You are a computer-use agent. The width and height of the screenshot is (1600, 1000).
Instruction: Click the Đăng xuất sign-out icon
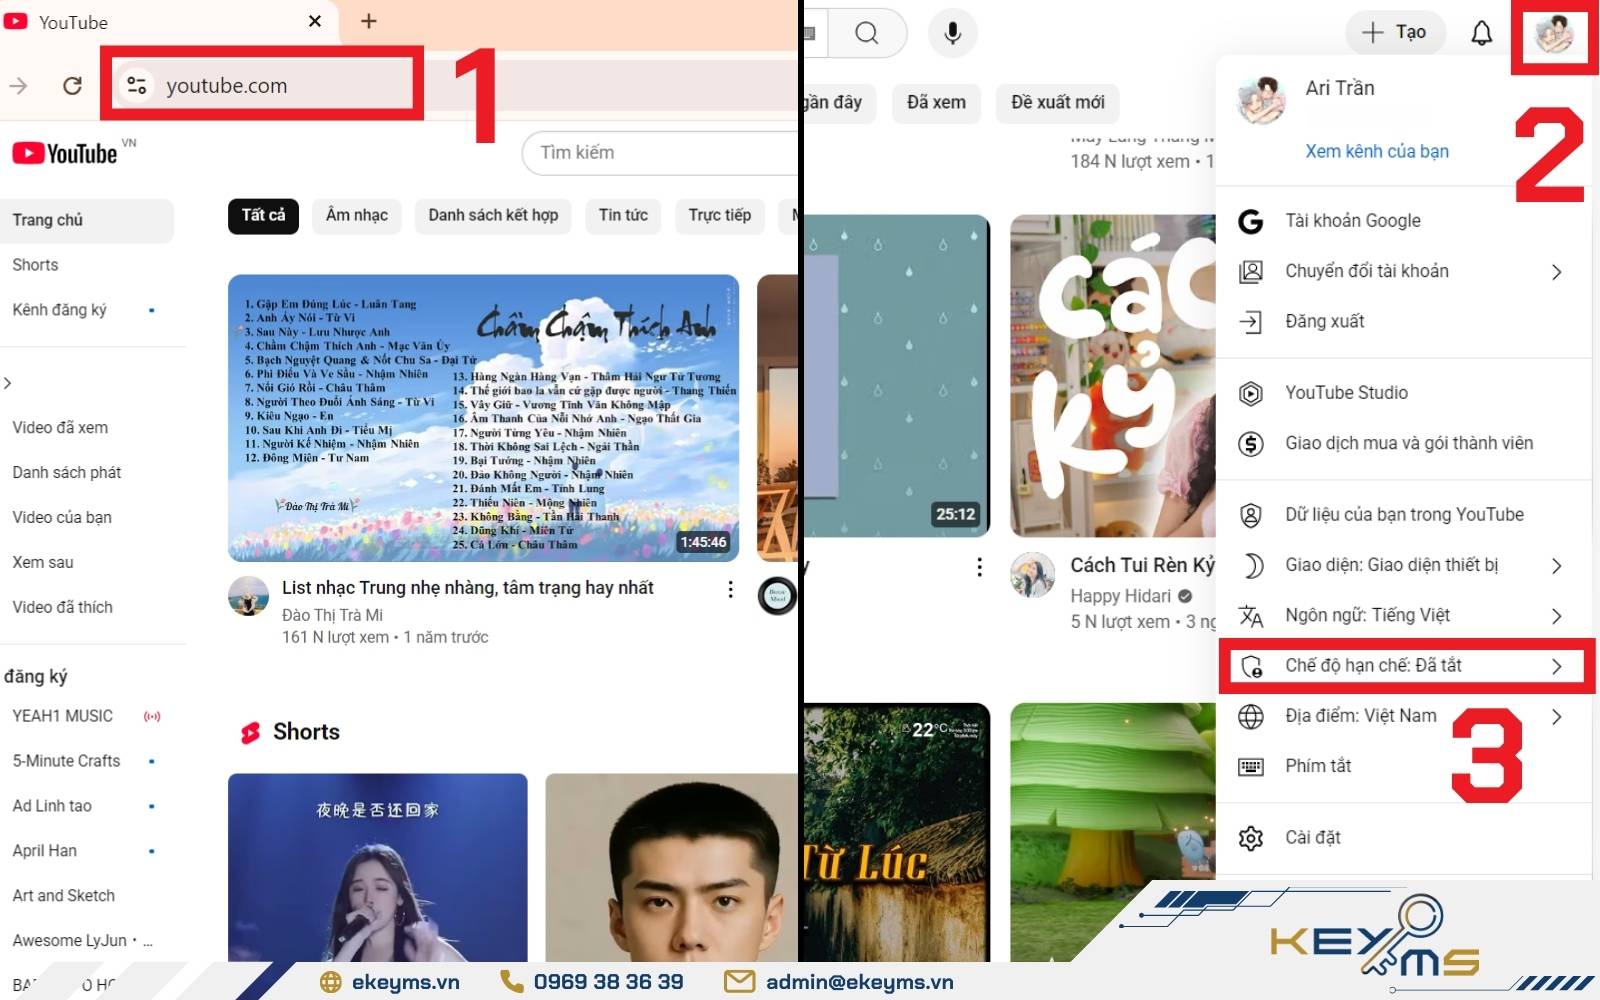point(1250,322)
